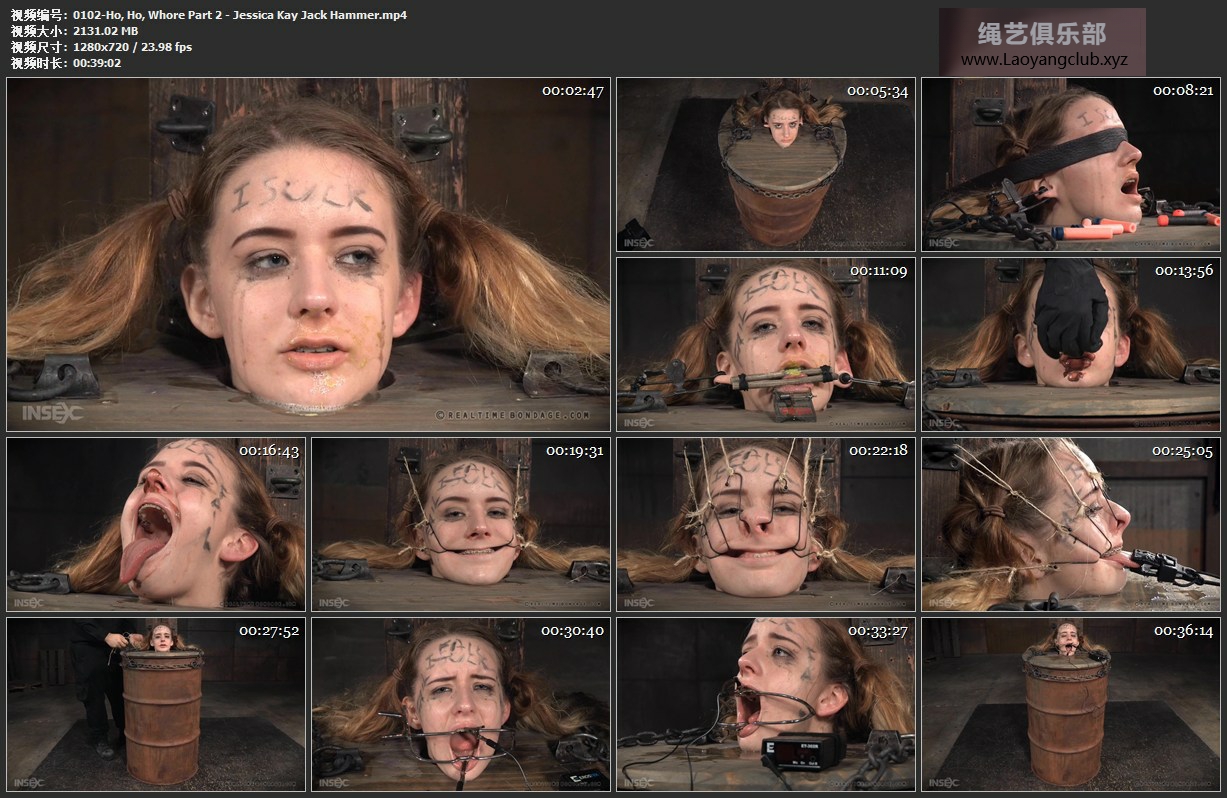
Task: Select the frame marked 00:13:56
Action: (x=1070, y=343)
